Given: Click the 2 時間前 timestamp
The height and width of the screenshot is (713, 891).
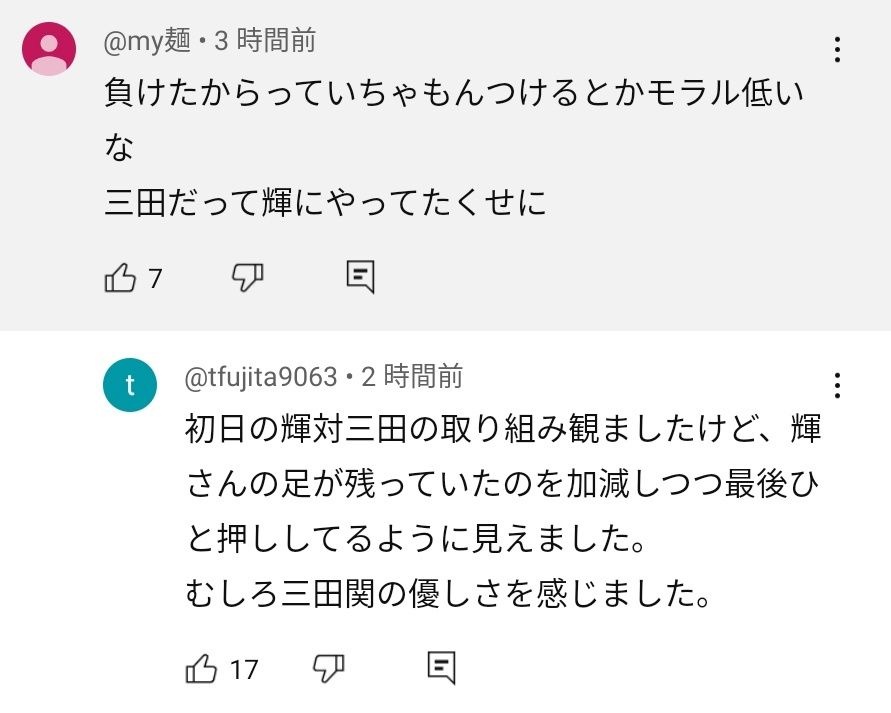Looking at the screenshot, I should click(x=412, y=377).
